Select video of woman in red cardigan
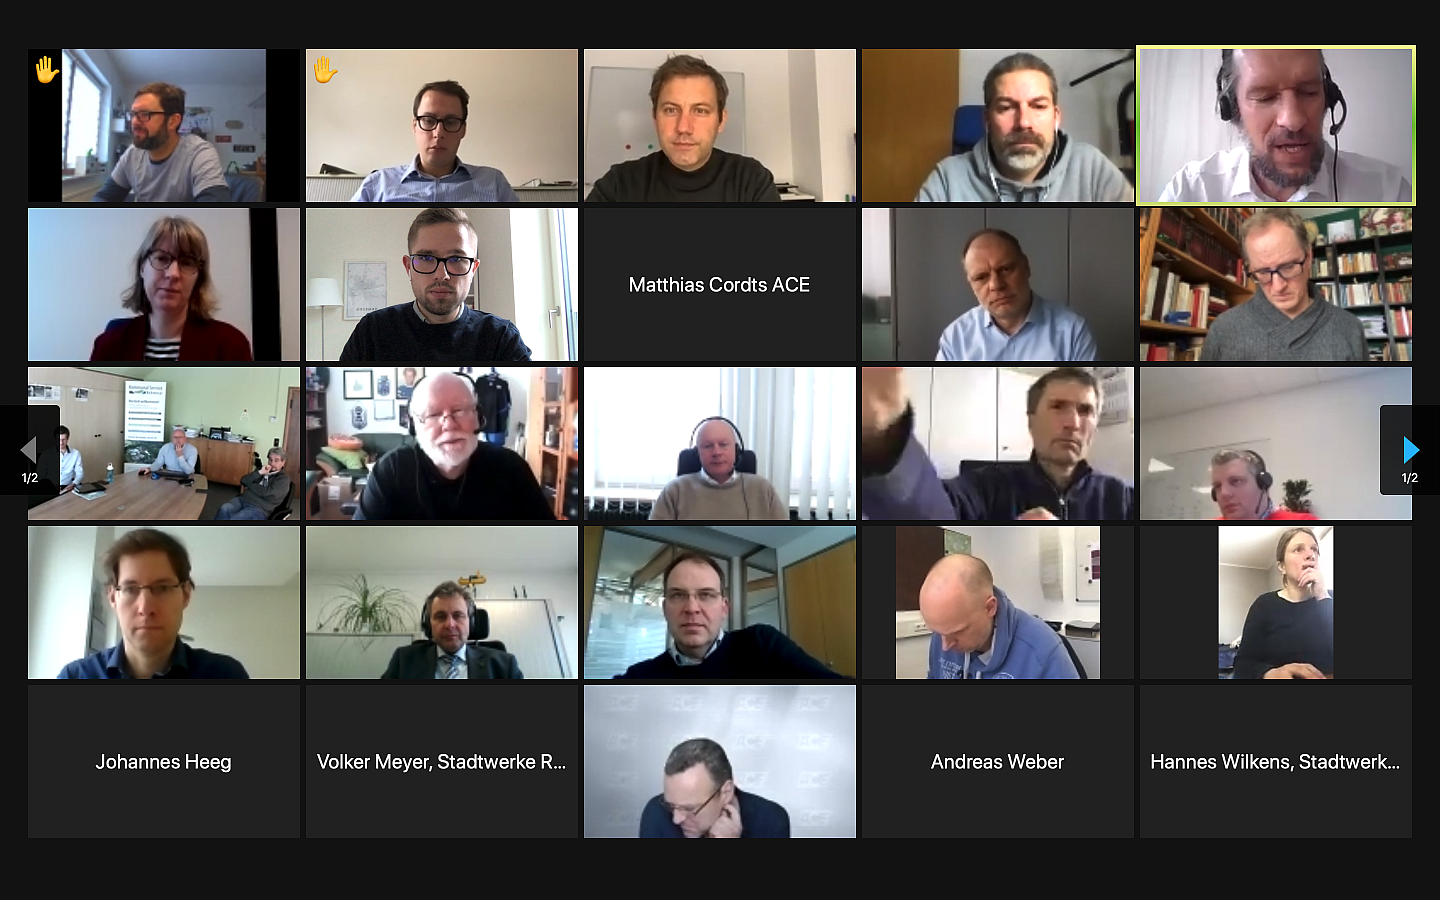Image resolution: width=1440 pixels, height=900 pixels. tap(164, 285)
